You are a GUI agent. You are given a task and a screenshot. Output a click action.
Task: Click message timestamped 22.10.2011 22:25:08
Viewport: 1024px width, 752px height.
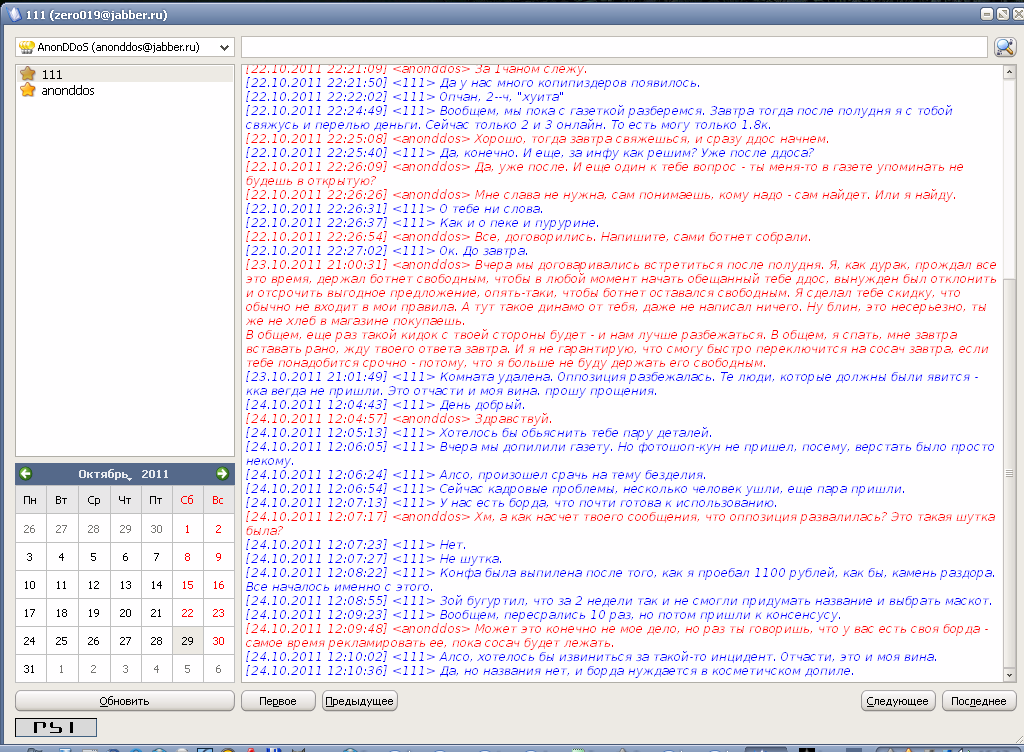click(537, 138)
